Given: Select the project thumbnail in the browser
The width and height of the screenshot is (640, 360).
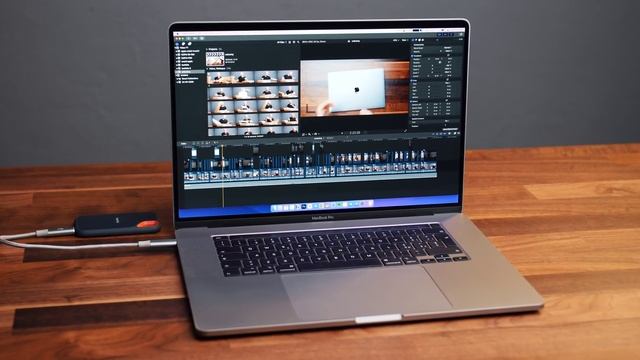Looking at the screenshot, I should (x=215, y=59).
